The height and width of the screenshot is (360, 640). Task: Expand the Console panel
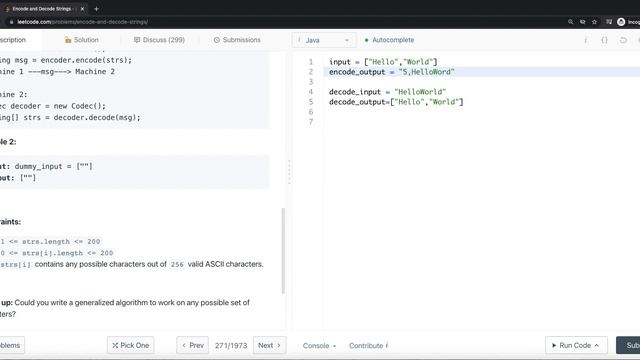[319, 346]
